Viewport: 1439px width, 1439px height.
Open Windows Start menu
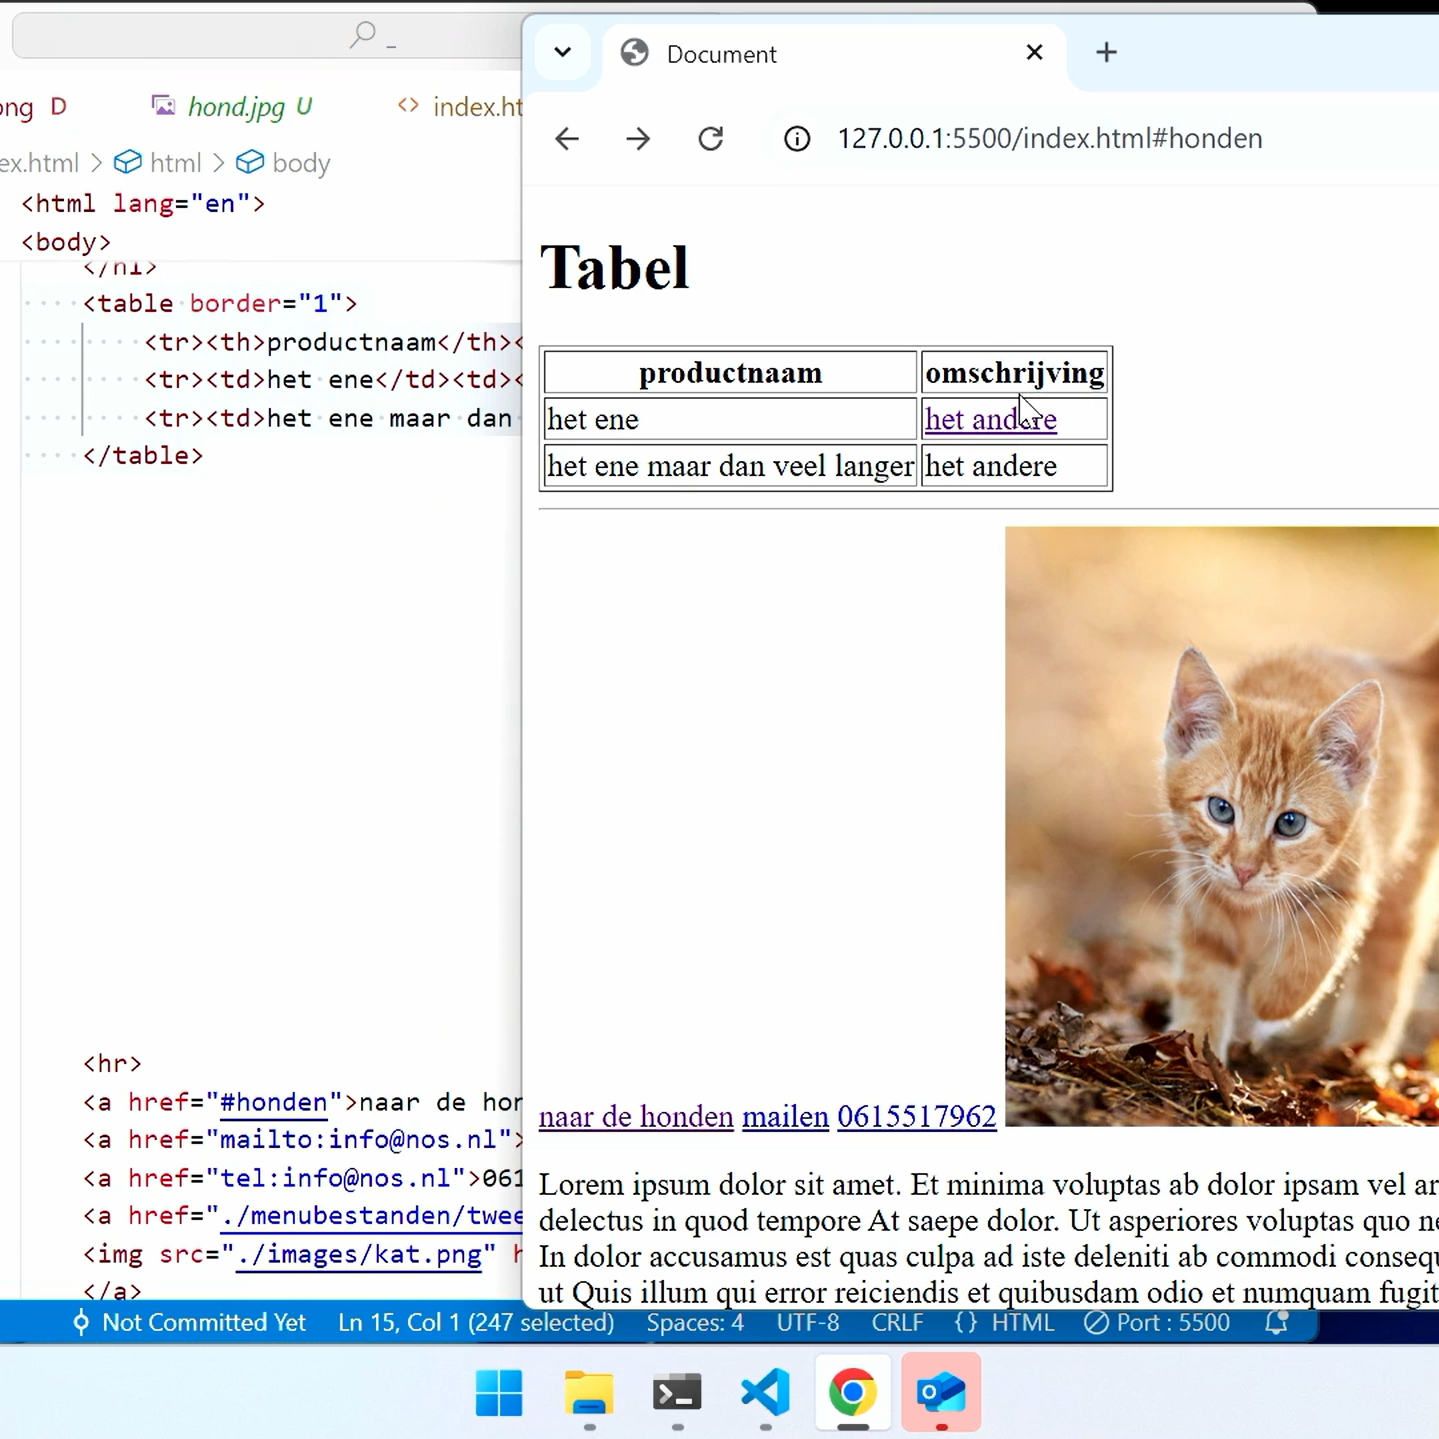499,1392
